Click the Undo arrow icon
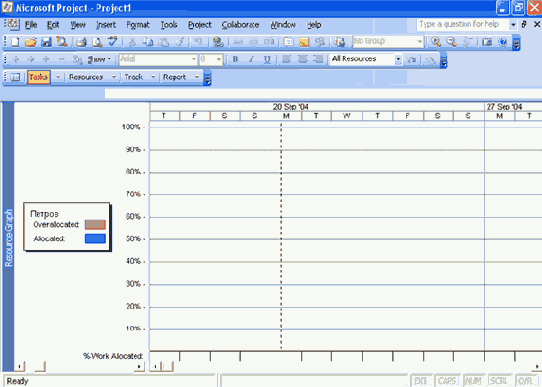This screenshot has width=542, height=387. (198, 42)
